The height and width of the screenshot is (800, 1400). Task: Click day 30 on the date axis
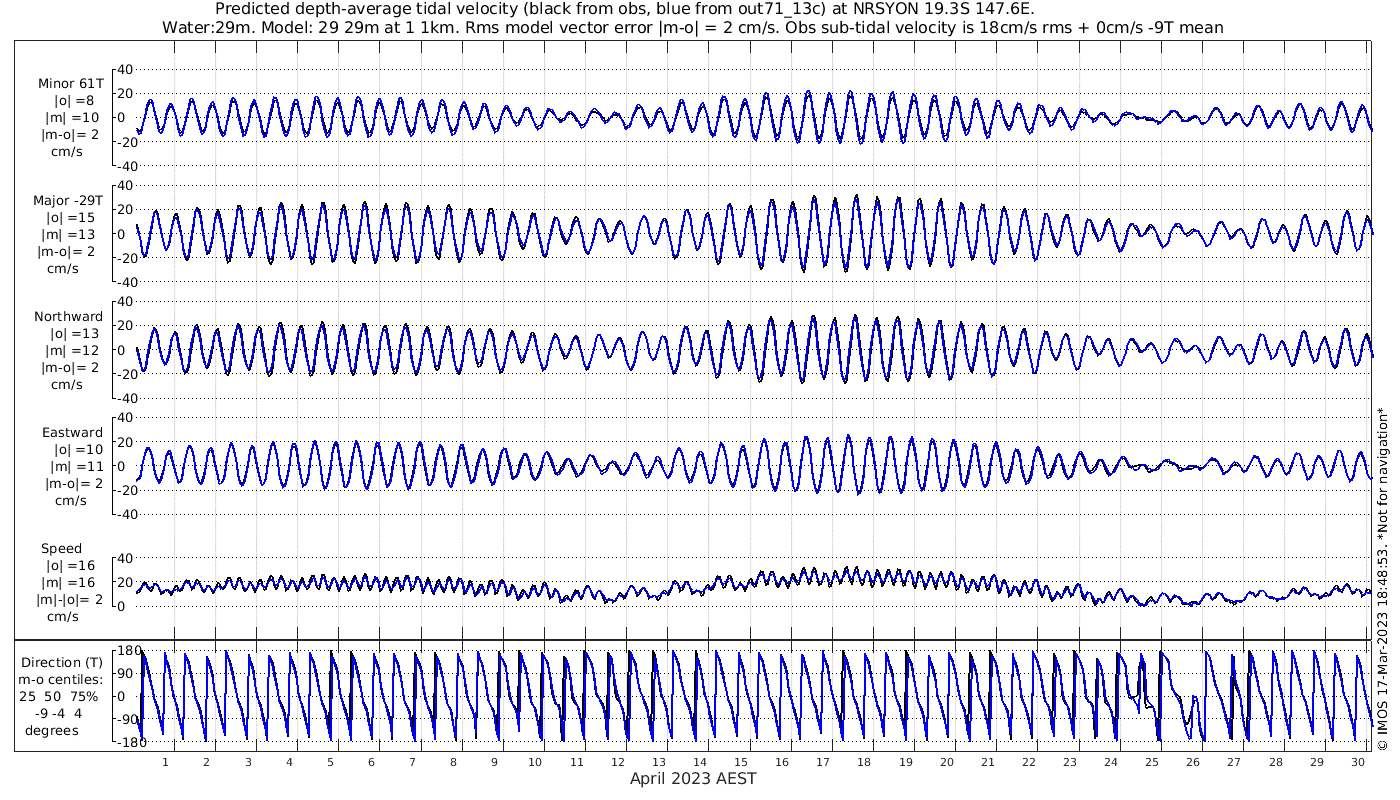[x=1358, y=762]
